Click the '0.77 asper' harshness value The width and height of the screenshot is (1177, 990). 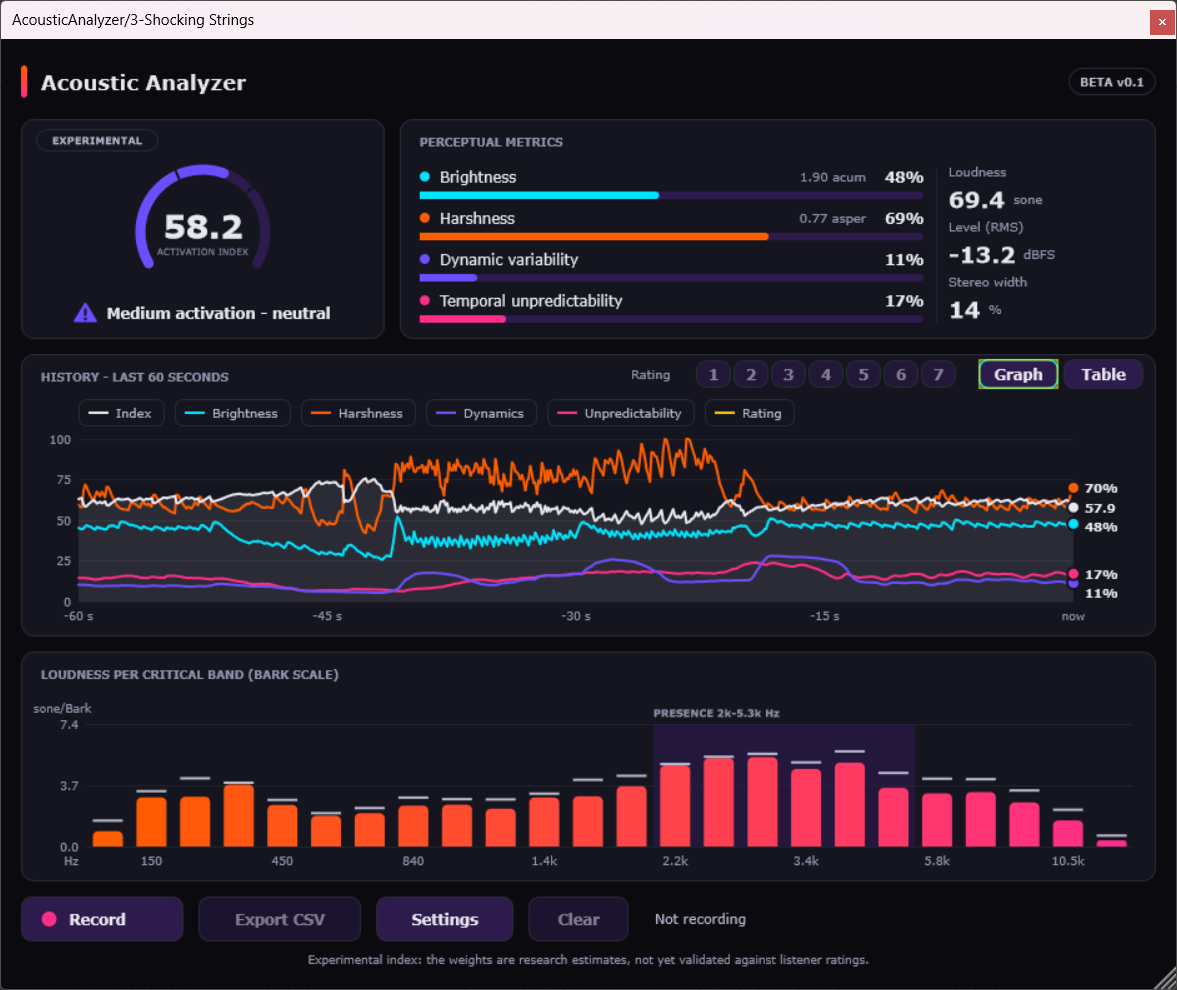[x=832, y=218]
